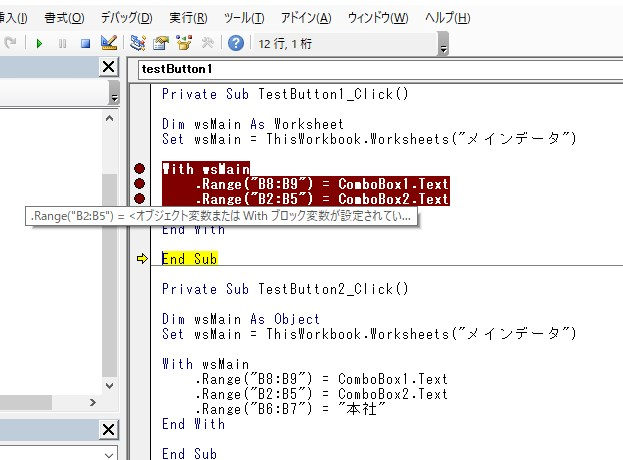Open the Toolbox icon

[207, 43]
